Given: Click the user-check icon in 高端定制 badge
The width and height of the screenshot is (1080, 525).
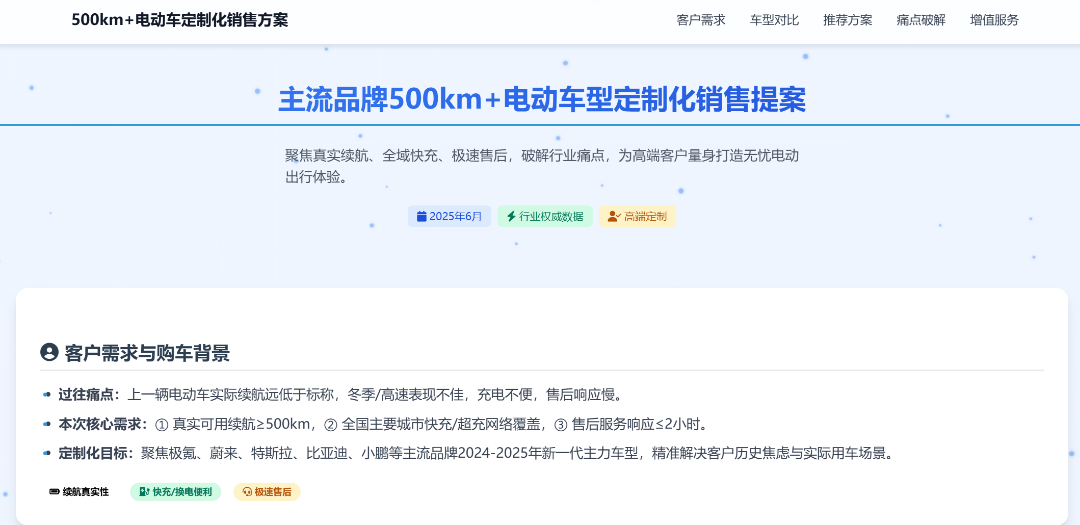Looking at the screenshot, I should [x=614, y=216].
